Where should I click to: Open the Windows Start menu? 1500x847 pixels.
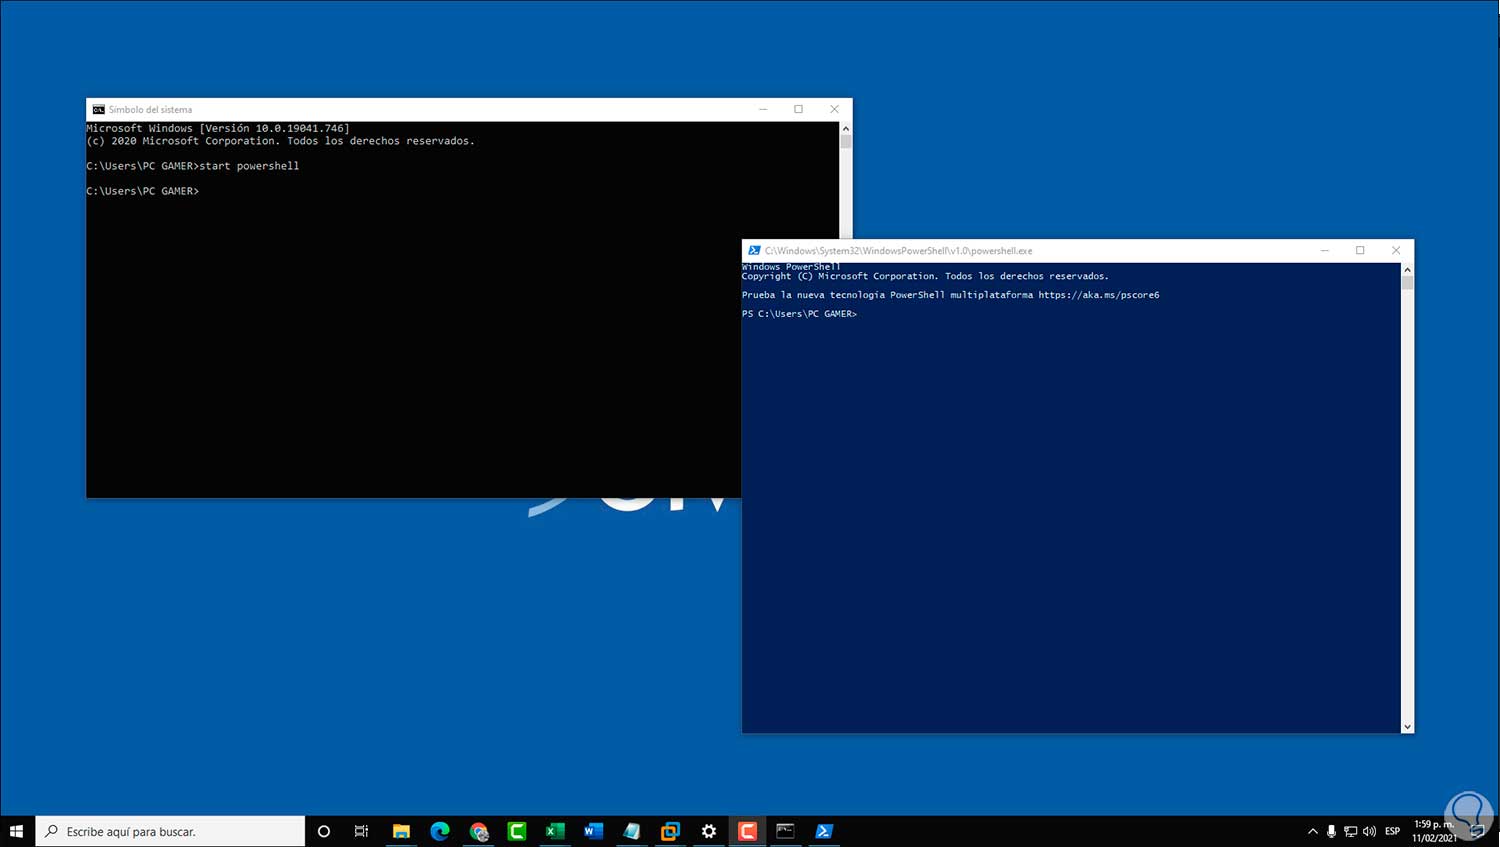(x=16, y=831)
